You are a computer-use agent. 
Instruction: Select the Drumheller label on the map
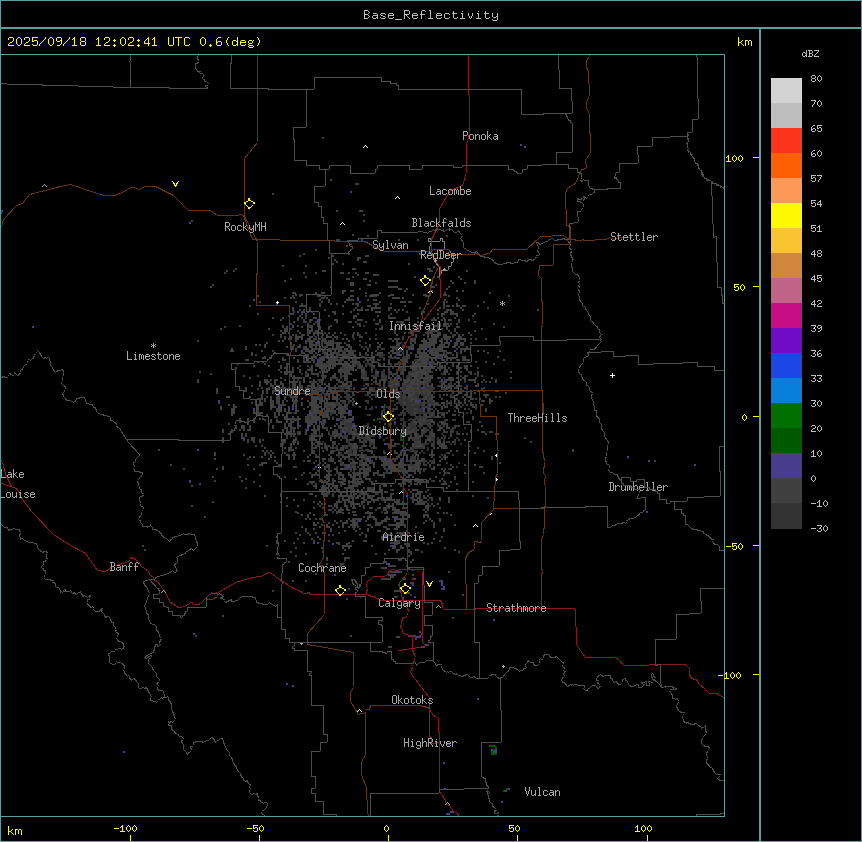pyautogui.click(x=638, y=487)
